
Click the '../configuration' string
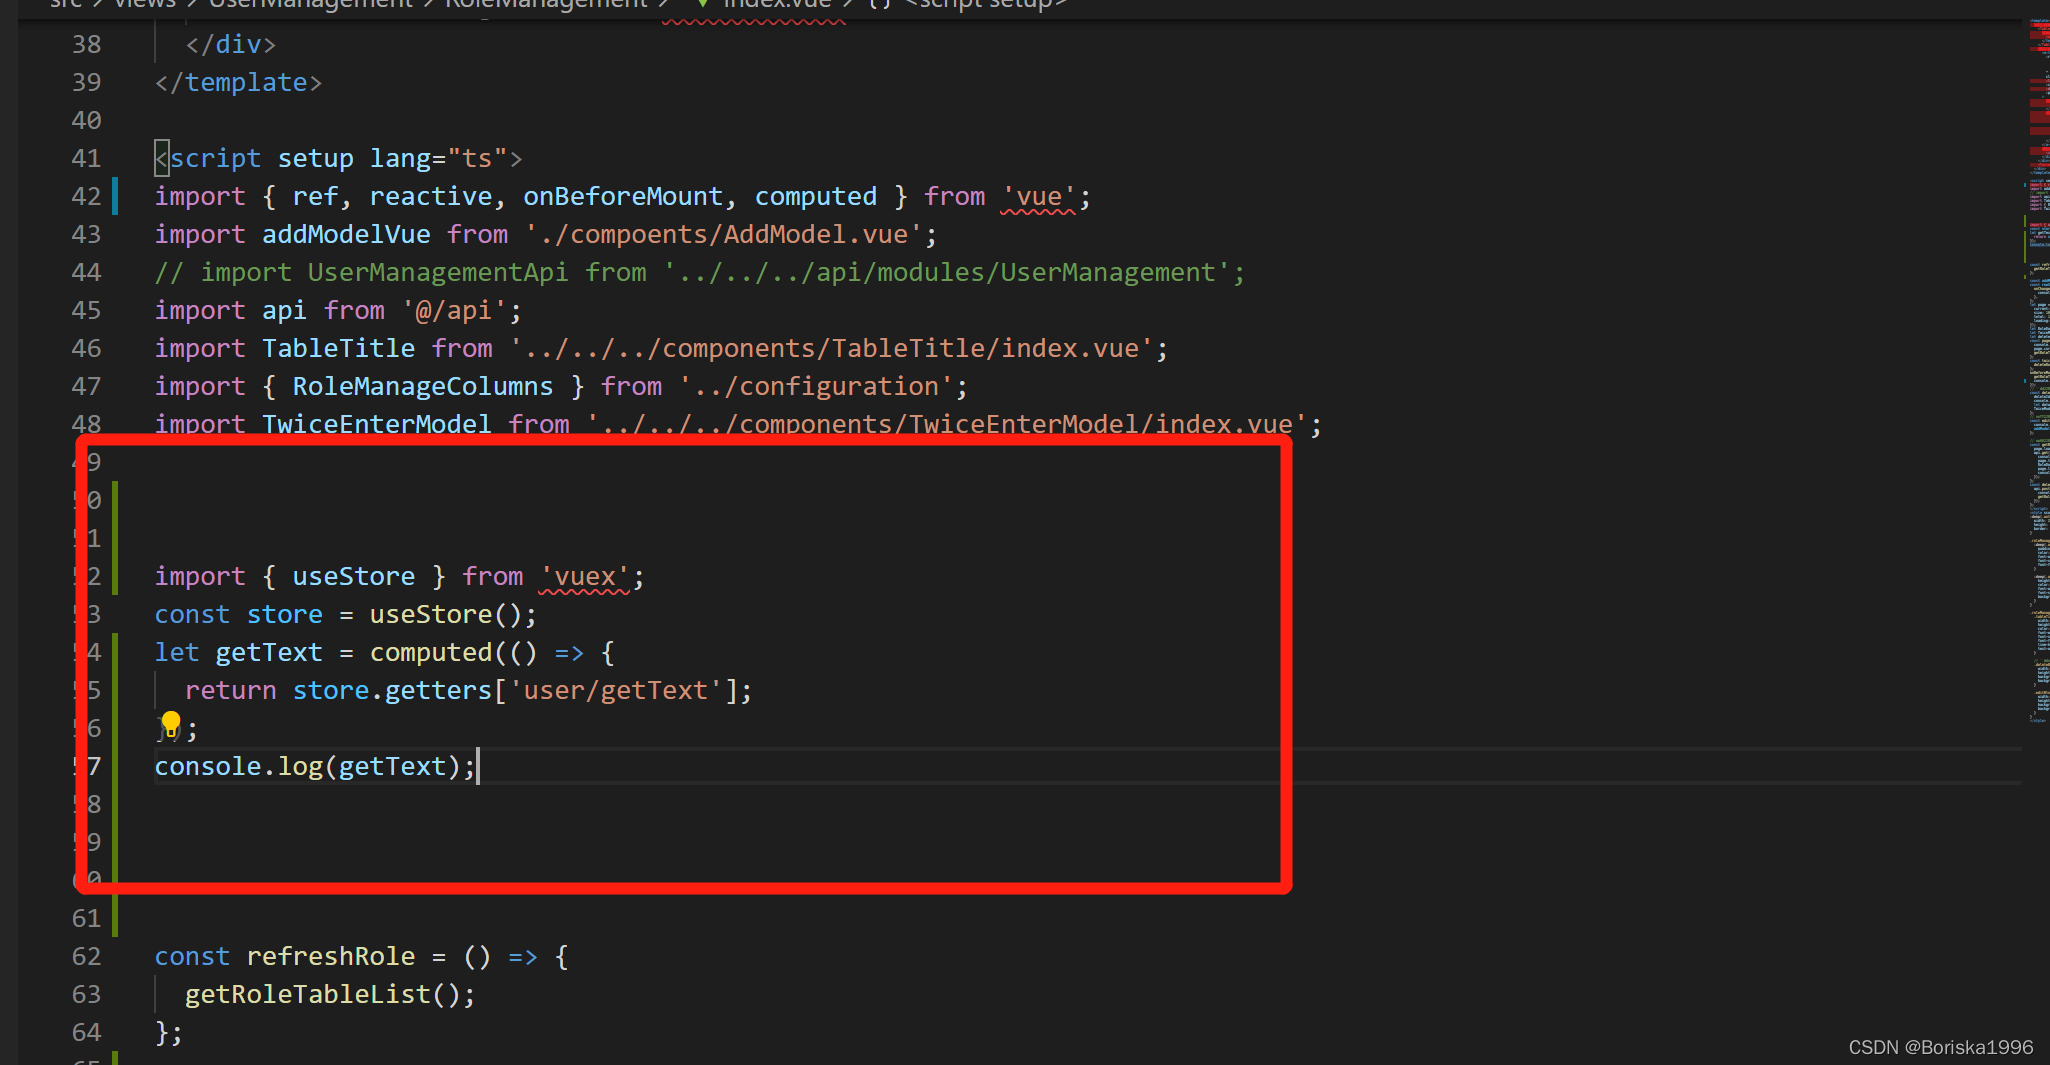pyautogui.click(x=816, y=386)
